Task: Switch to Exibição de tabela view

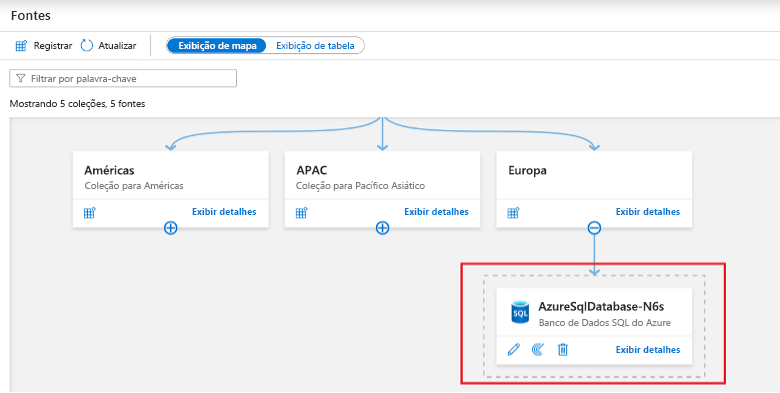Action: tap(315, 46)
